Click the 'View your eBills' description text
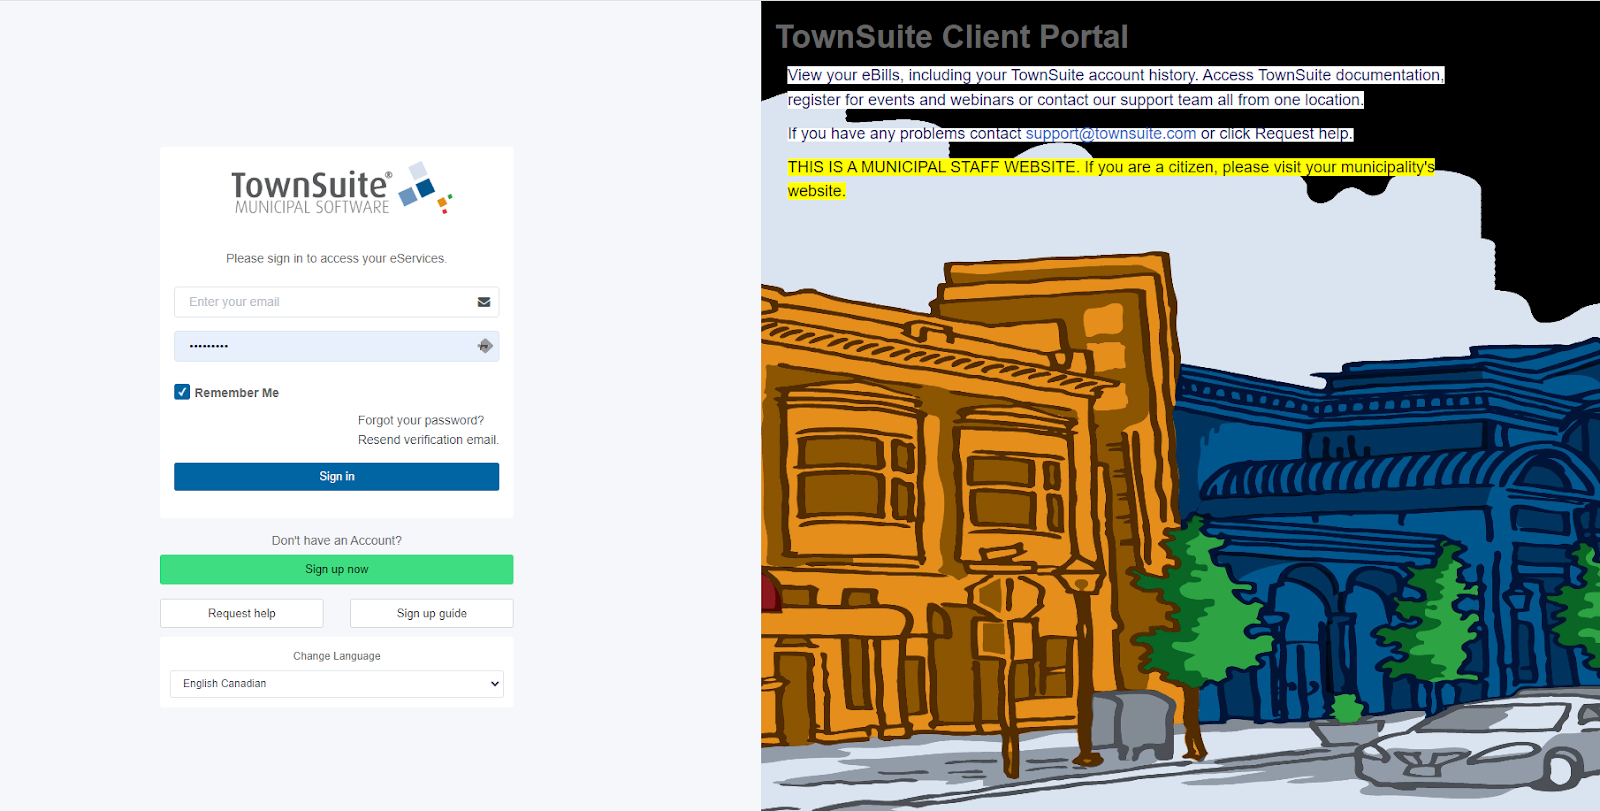The height and width of the screenshot is (811, 1600). [x=1115, y=88]
